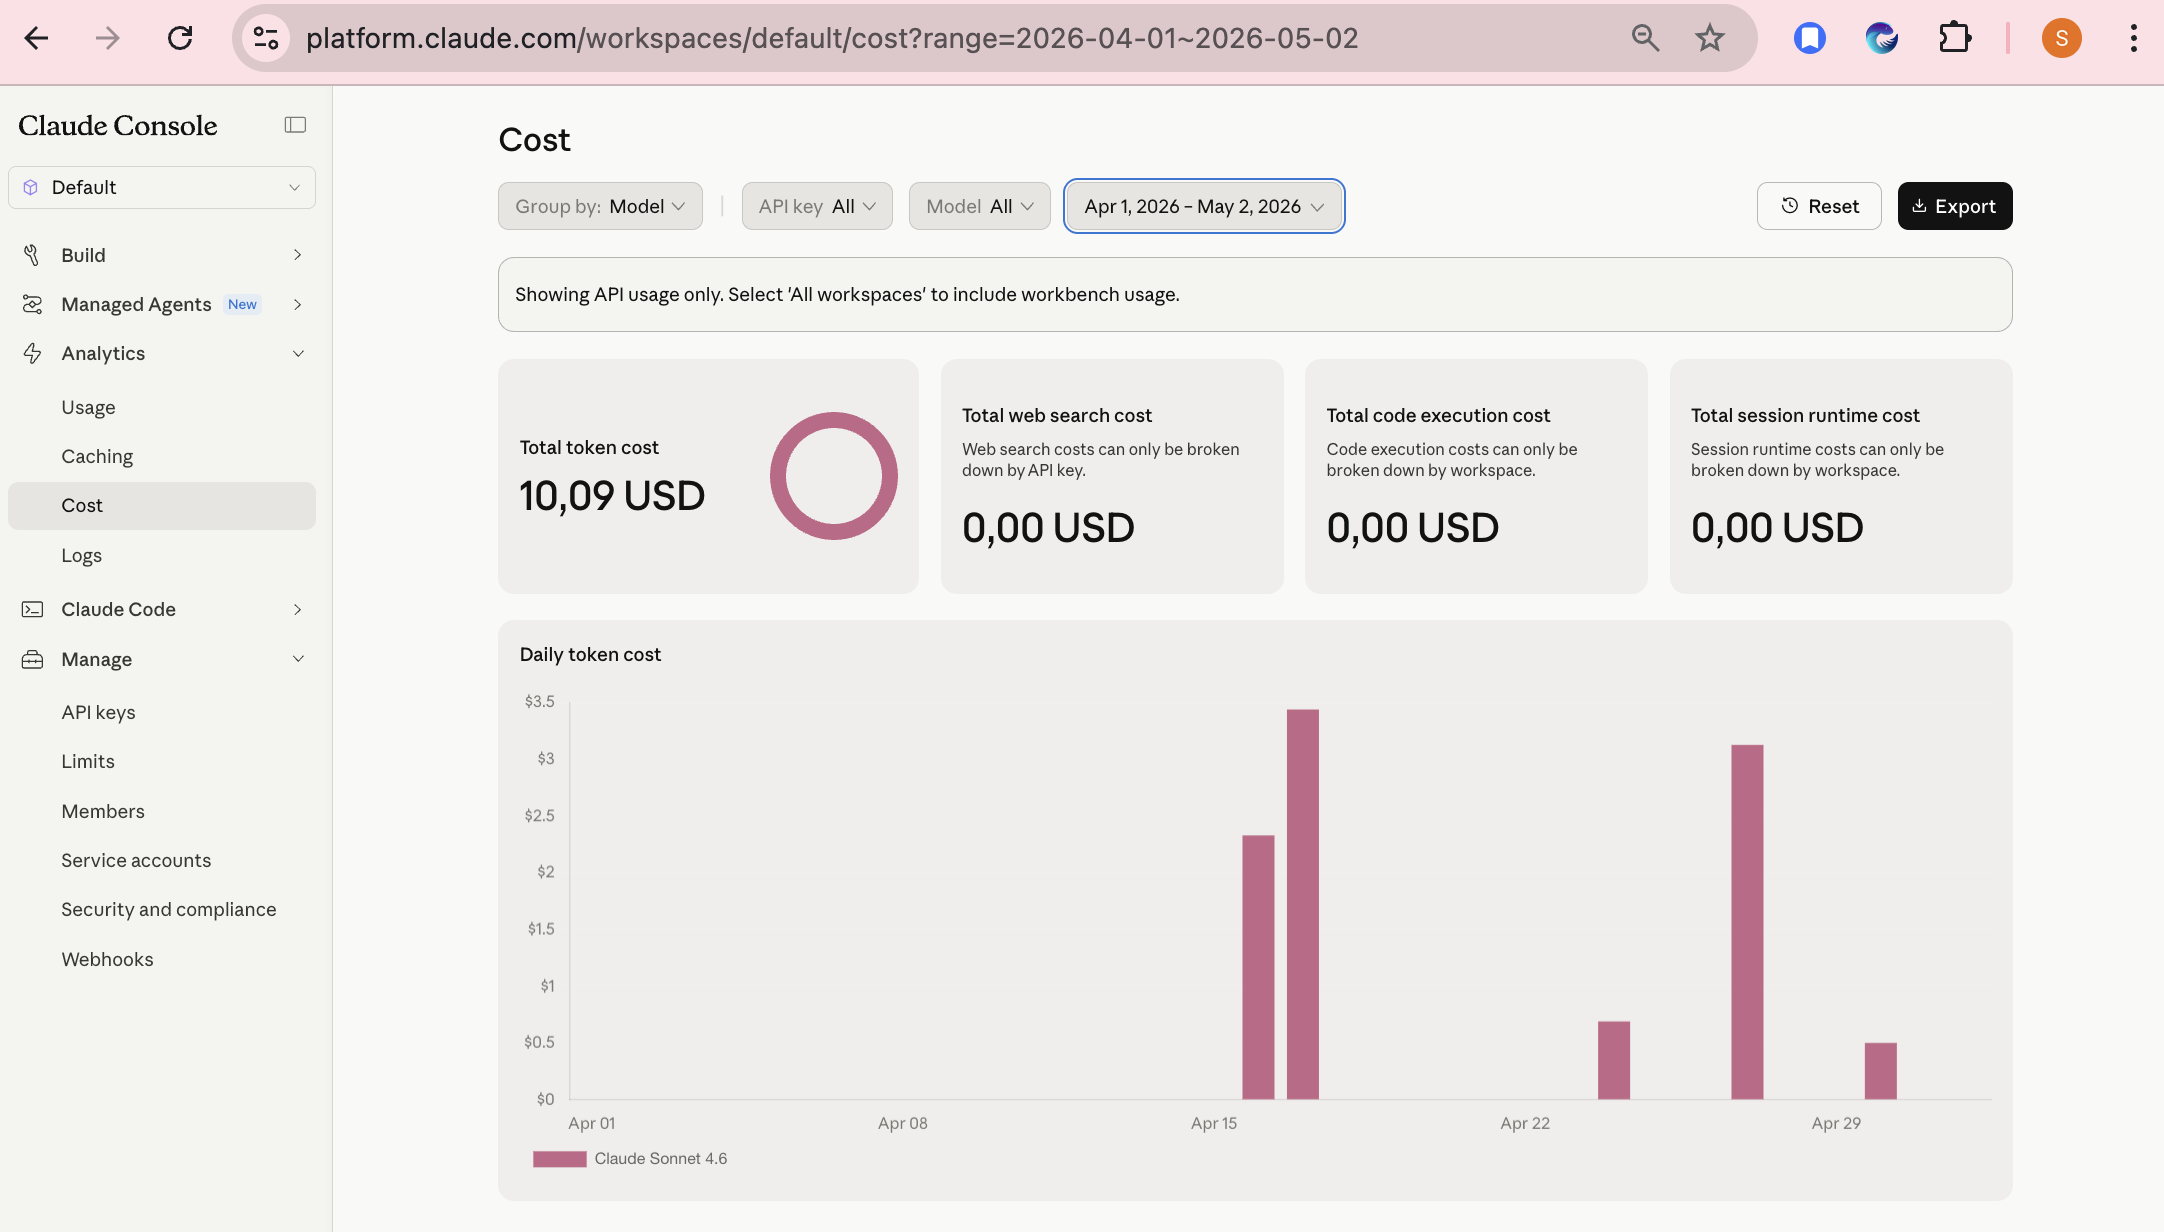The image size is (2164, 1232).
Task: Click the Managed Agents icon
Action: [x=32, y=304]
